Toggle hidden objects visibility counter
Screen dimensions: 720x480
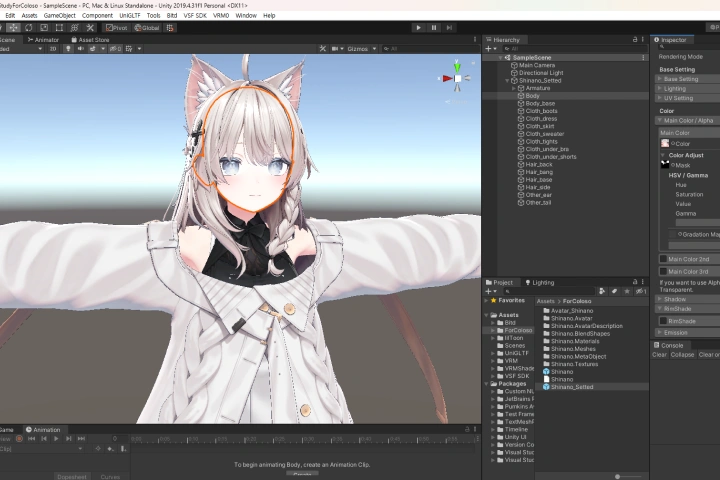pos(115,49)
